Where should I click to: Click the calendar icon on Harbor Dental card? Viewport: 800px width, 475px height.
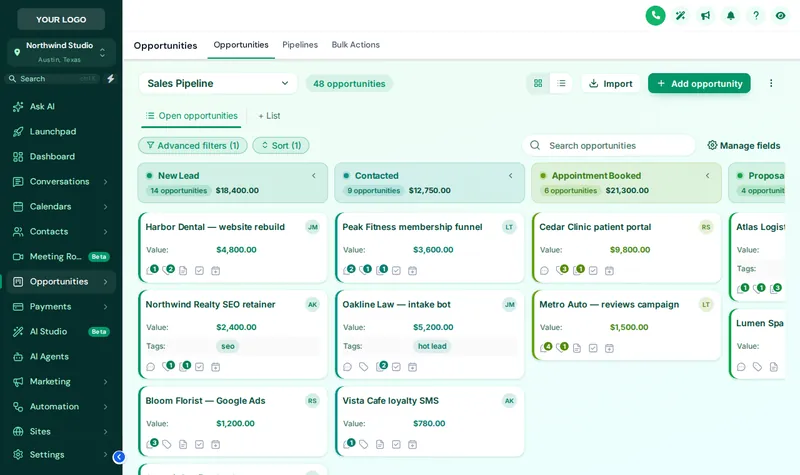pyautogui.click(x=215, y=270)
